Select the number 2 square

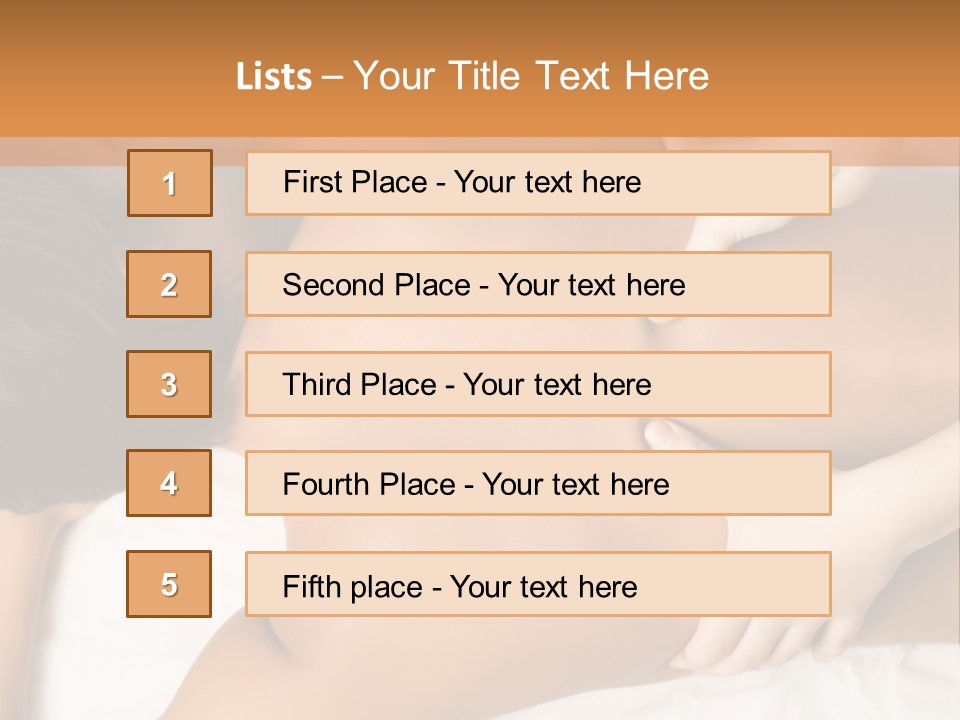(169, 284)
